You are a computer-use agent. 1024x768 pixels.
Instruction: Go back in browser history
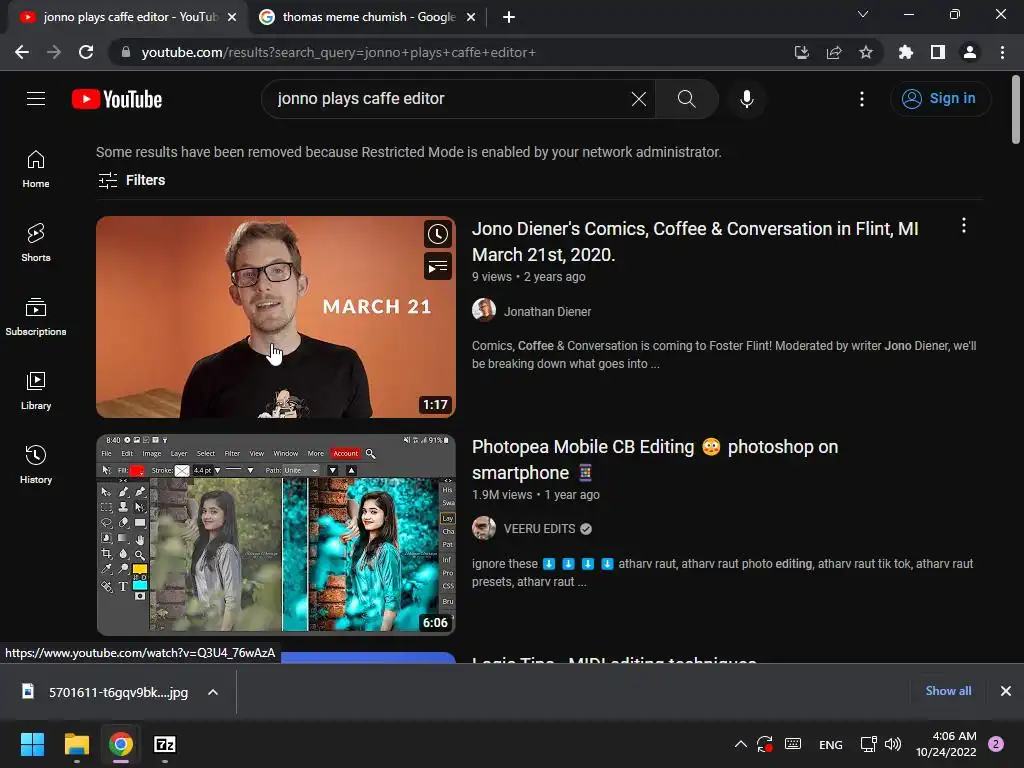pyautogui.click(x=22, y=52)
